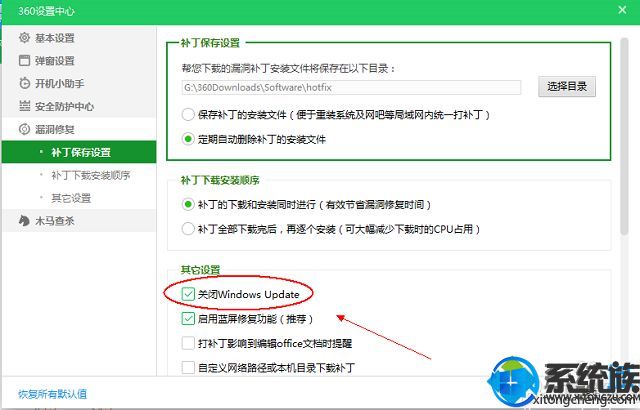Viewport: 640px width, 410px height.
Task: Select 保存补丁的安装文件 radio option
Action: click(188, 115)
